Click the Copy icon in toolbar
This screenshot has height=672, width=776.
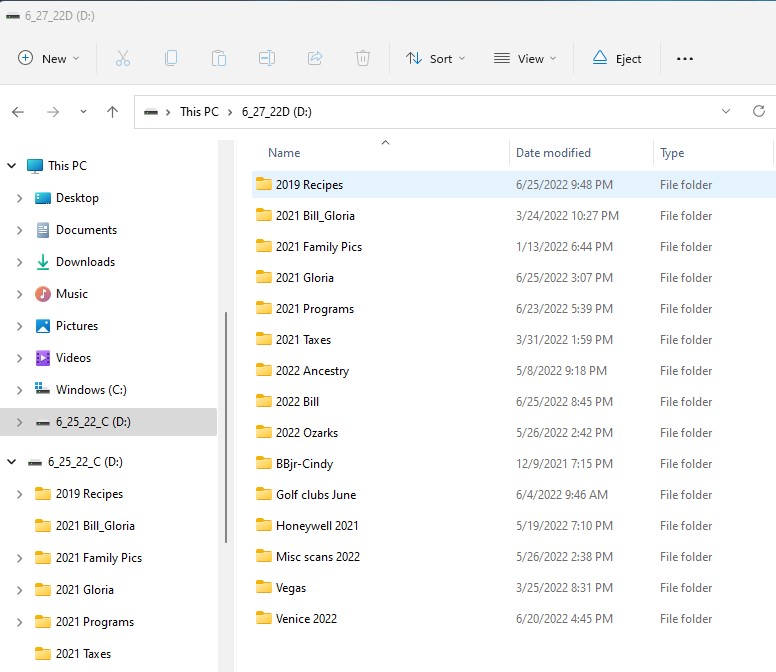click(171, 58)
